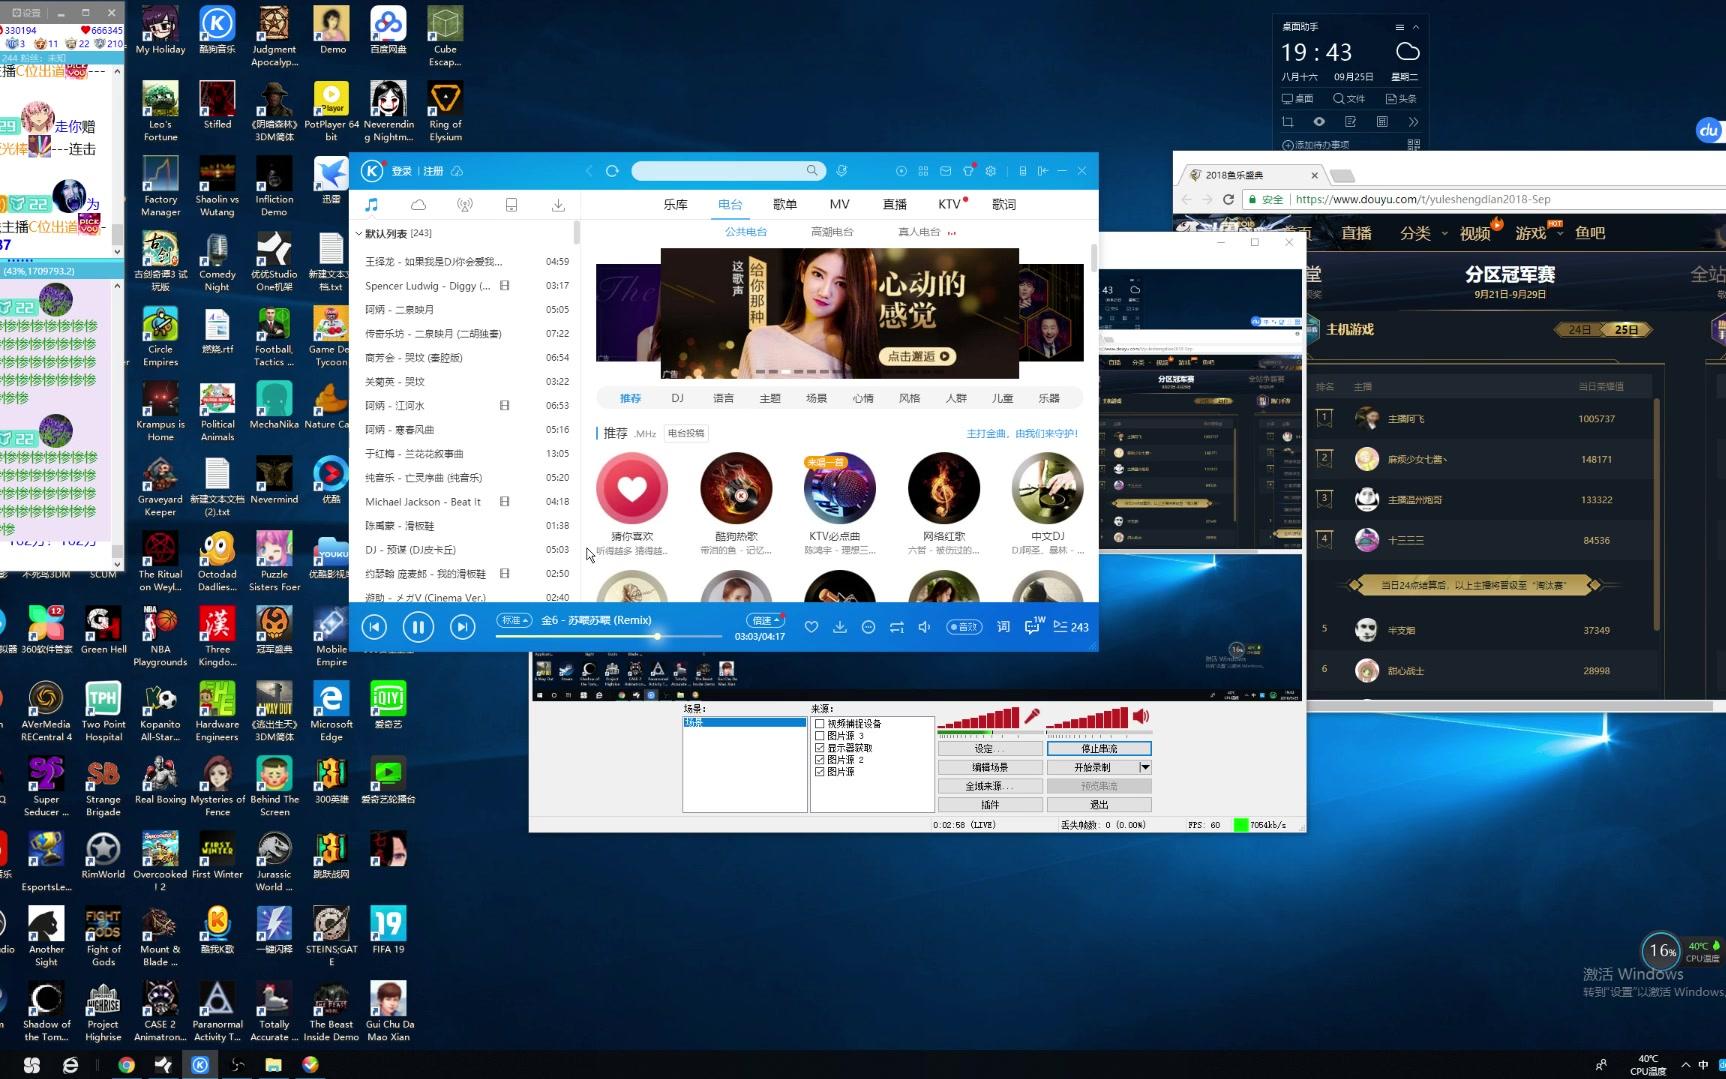The width and height of the screenshot is (1726, 1079).
Task: Open the 倍速 playback speed dropdown
Action: (x=765, y=620)
